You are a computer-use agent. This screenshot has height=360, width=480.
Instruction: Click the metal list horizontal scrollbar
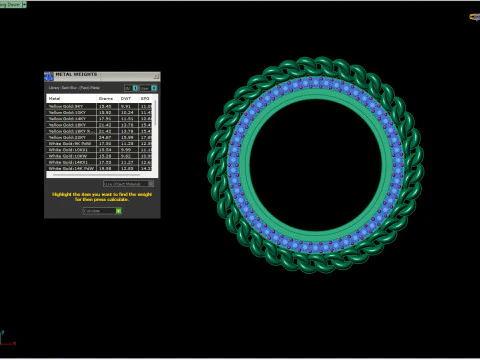(x=97, y=175)
